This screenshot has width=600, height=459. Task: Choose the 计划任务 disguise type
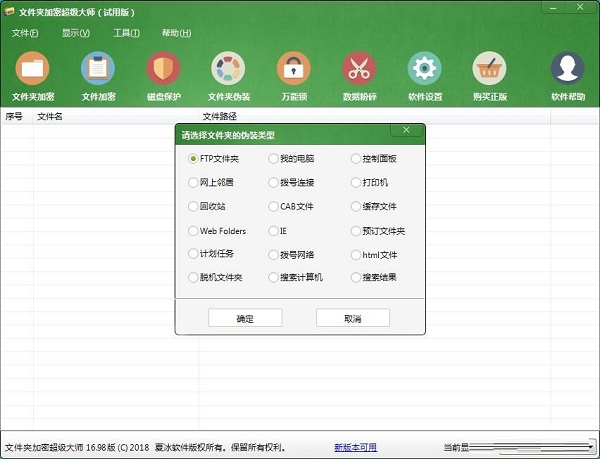211,254
